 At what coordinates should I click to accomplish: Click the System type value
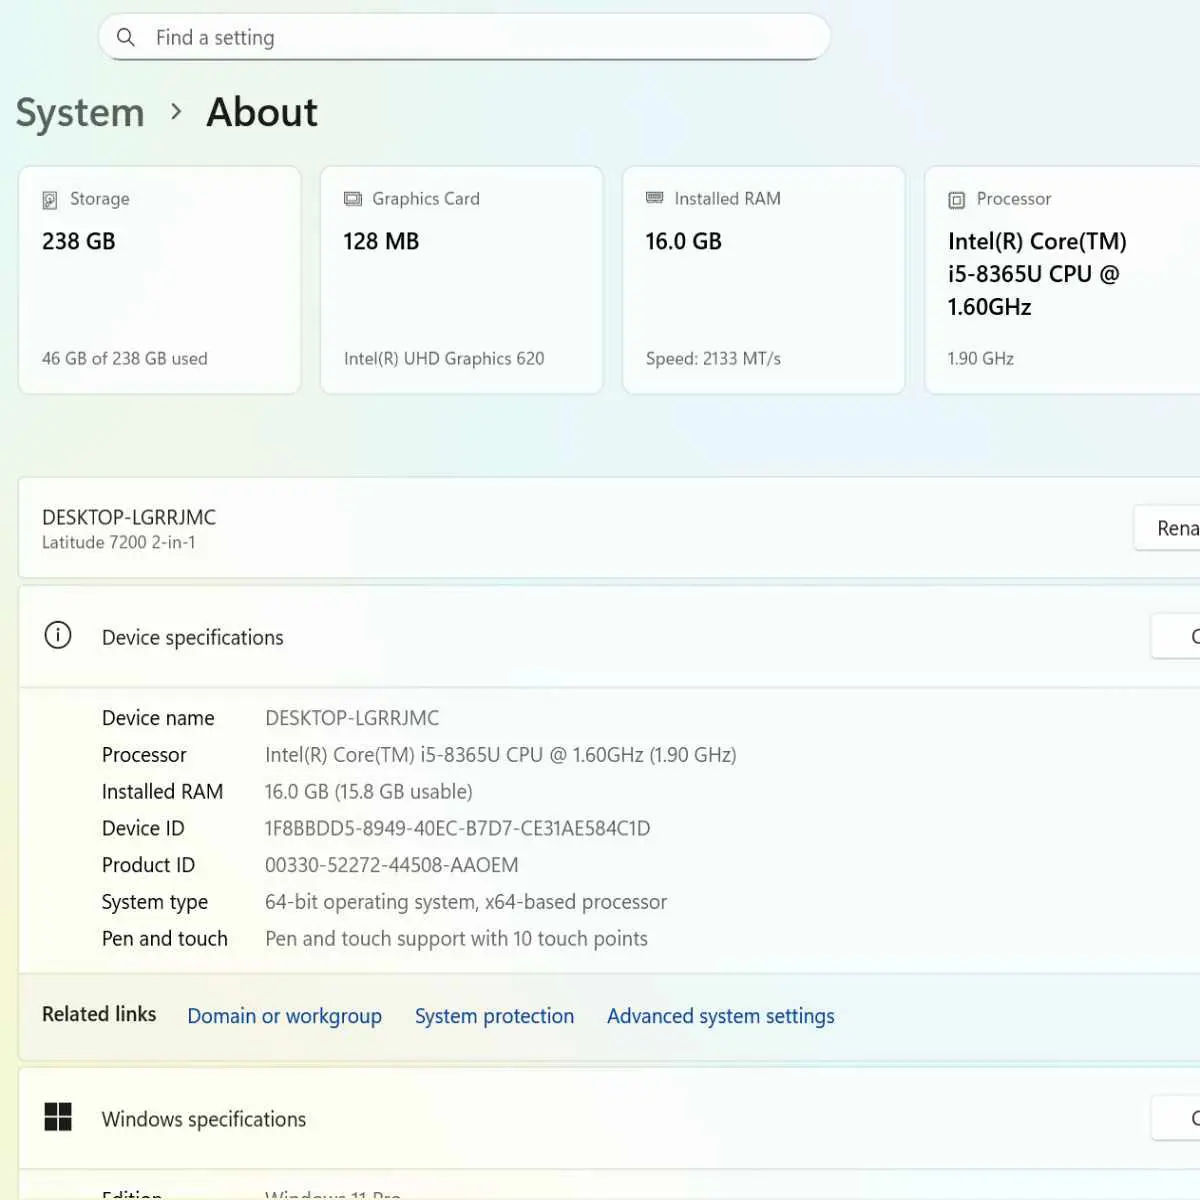coord(466,902)
